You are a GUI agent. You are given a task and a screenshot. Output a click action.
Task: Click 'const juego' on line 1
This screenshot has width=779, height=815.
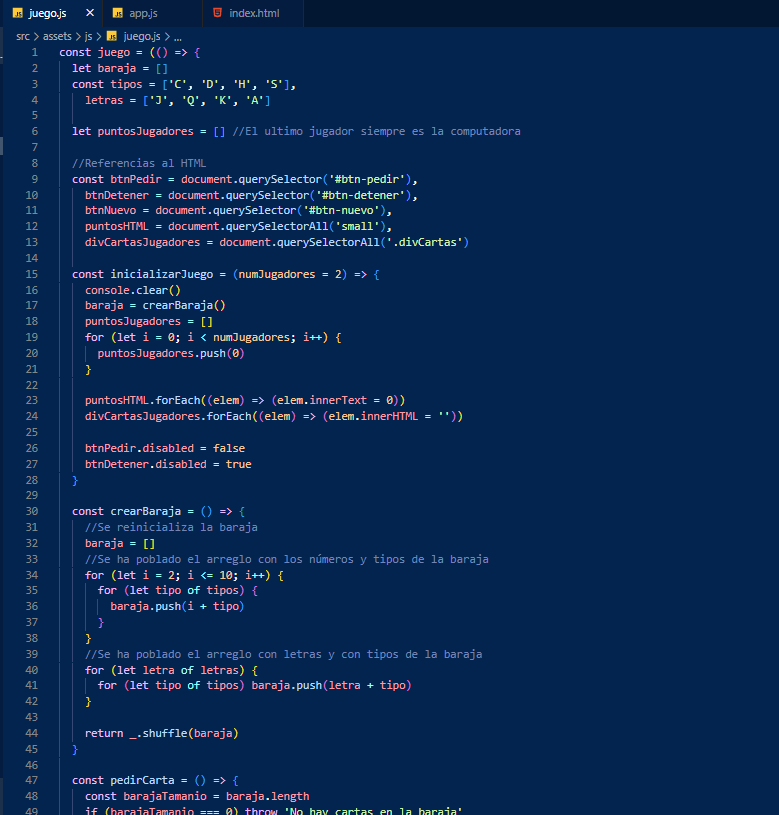tap(95, 52)
